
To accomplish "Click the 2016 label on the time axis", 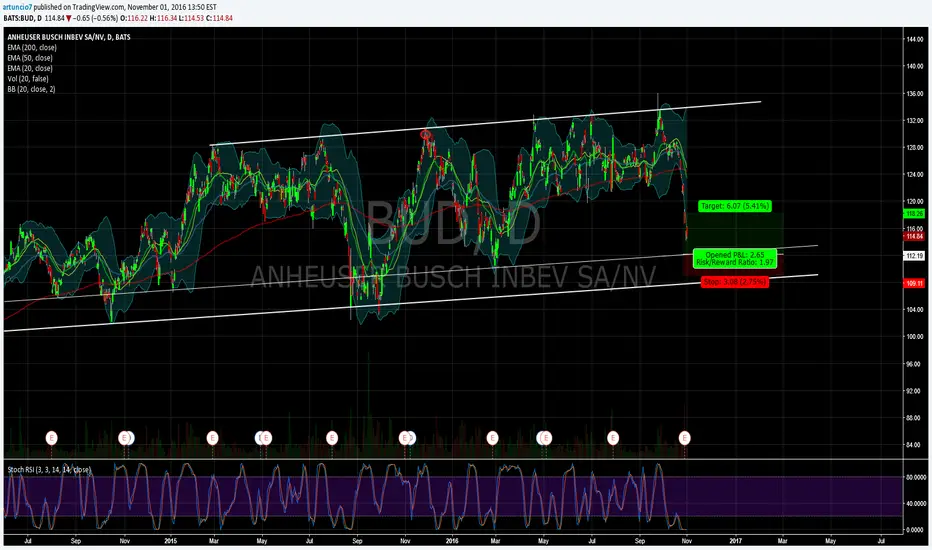I will (452, 541).
